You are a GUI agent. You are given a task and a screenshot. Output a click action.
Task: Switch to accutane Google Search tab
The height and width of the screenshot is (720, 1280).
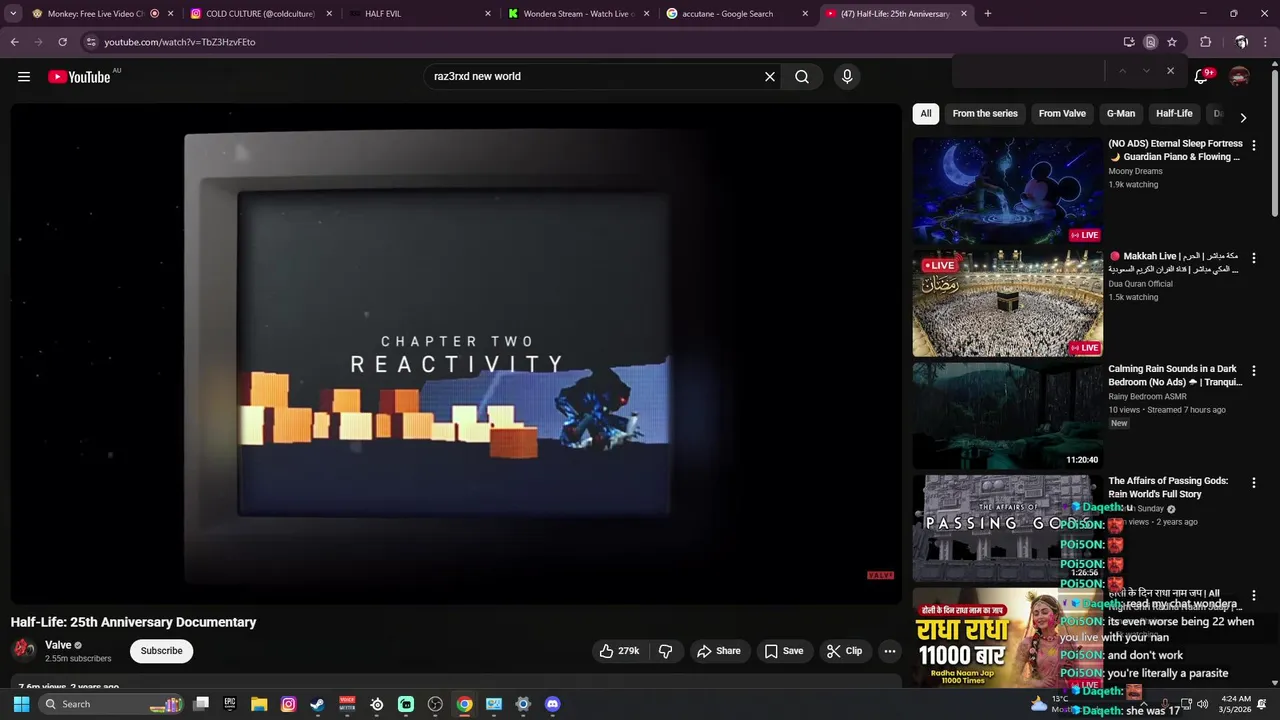737,14
